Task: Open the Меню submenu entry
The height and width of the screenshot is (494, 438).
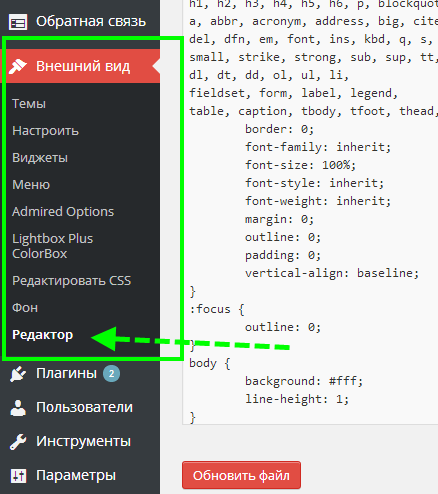Action: 31,185
